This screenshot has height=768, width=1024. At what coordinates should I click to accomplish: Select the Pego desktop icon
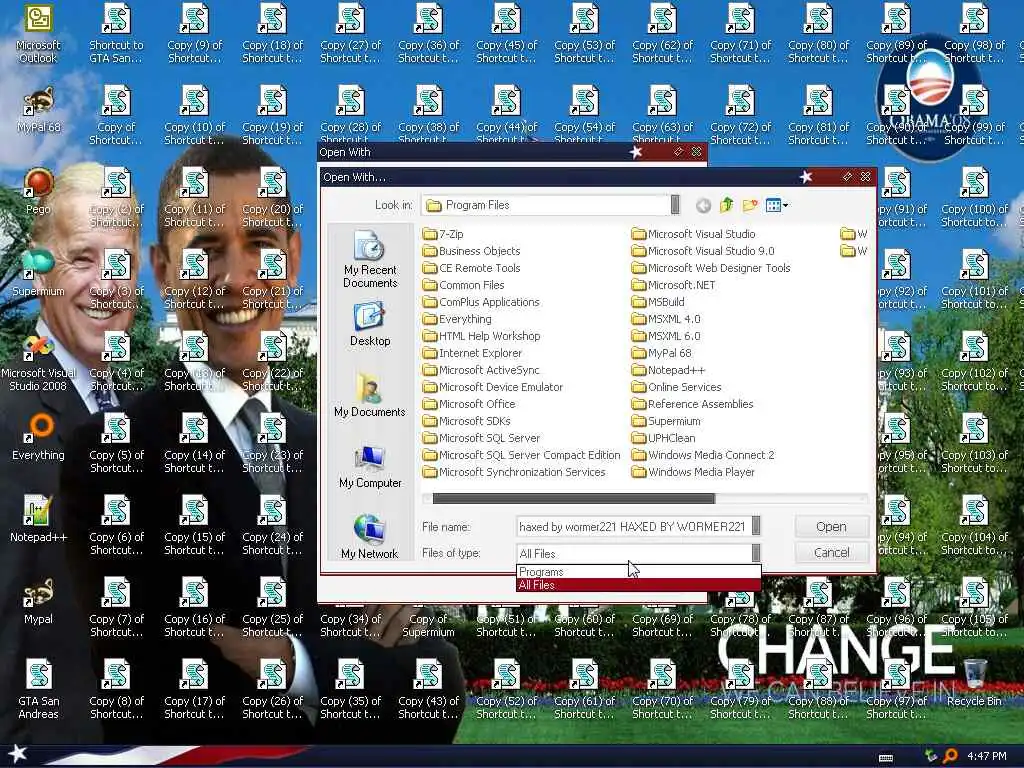[x=38, y=191]
